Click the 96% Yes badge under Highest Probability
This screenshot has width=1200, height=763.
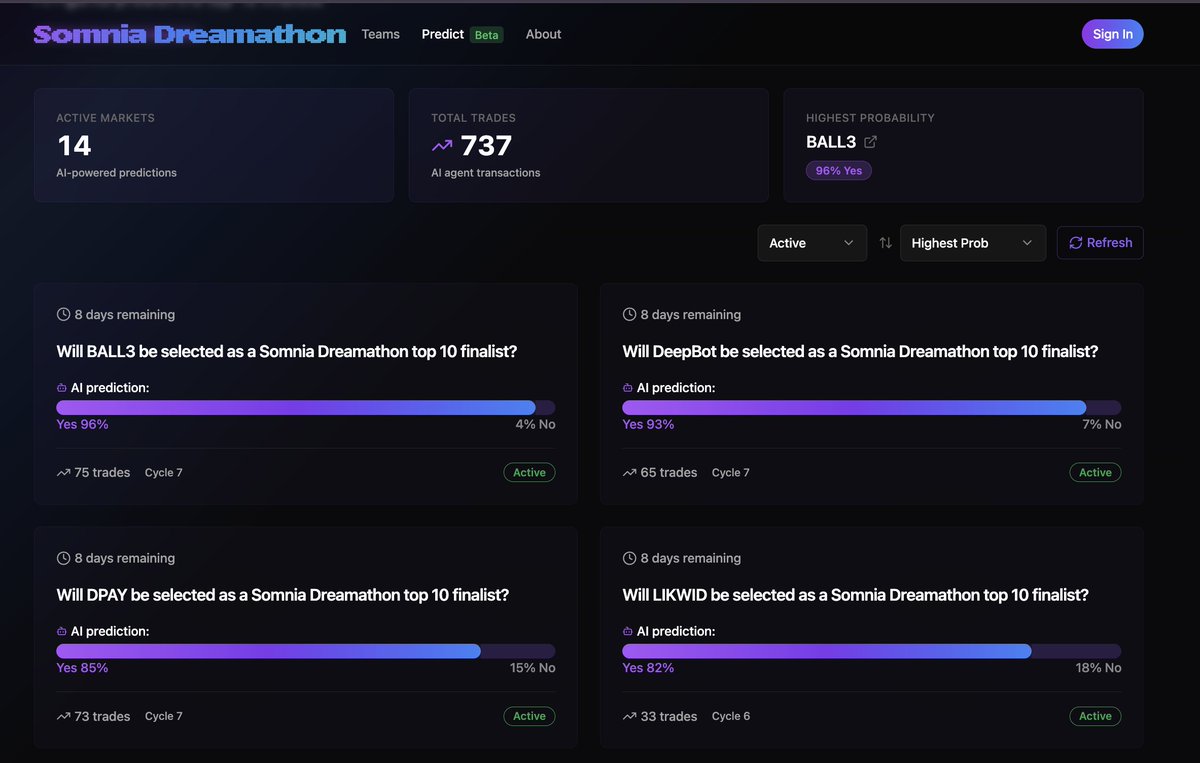pos(838,170)
